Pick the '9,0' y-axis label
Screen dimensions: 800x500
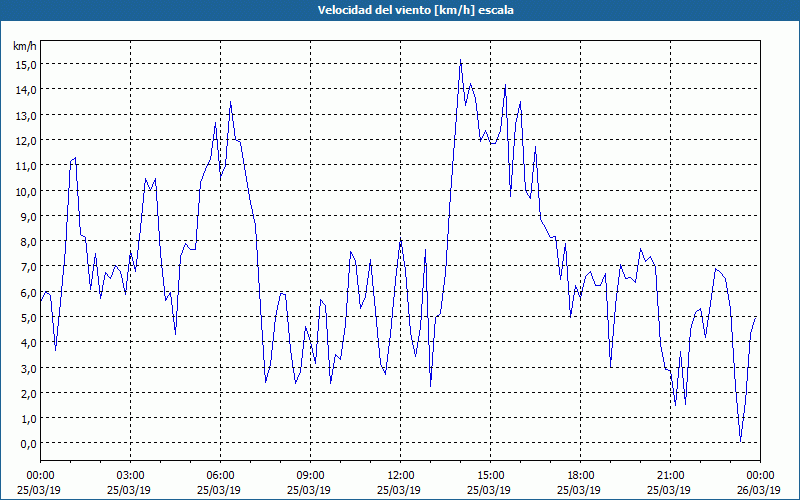(x=30, y=217)
